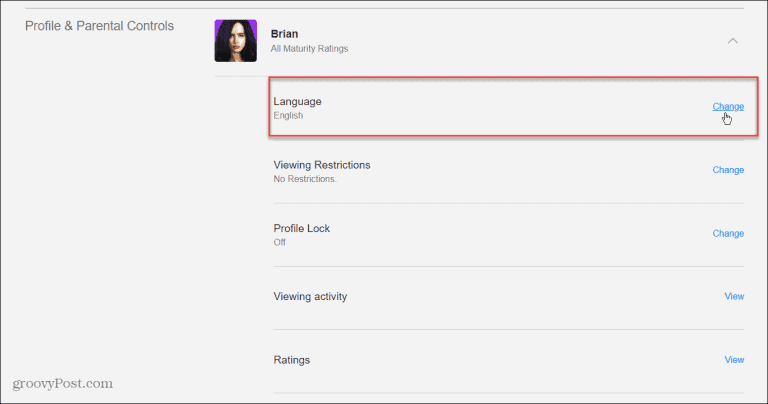Click the Viewing Restrictions label
The width and height of the screenshot is (768, 404).
(x=322, y=164)
